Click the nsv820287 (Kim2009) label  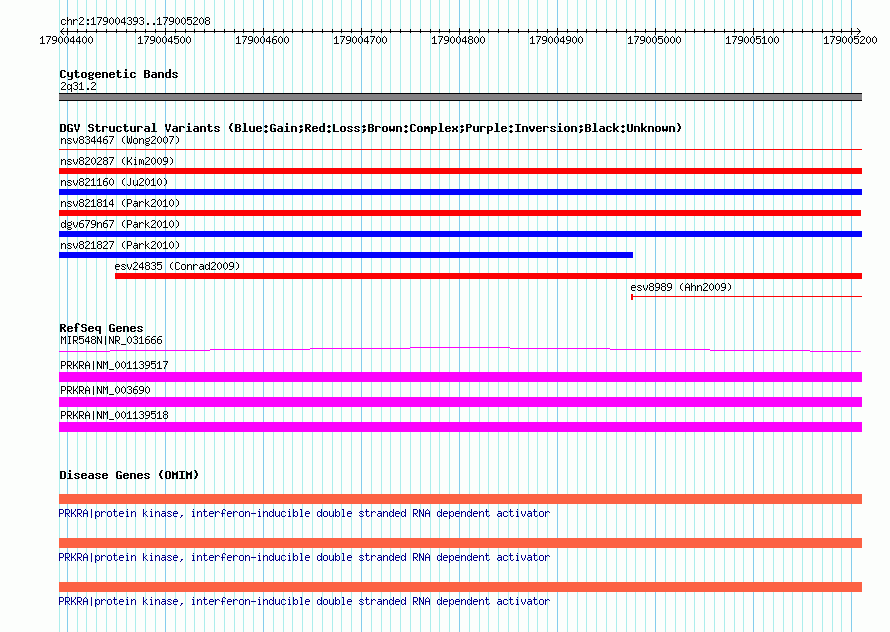click(x=117, y=161)
